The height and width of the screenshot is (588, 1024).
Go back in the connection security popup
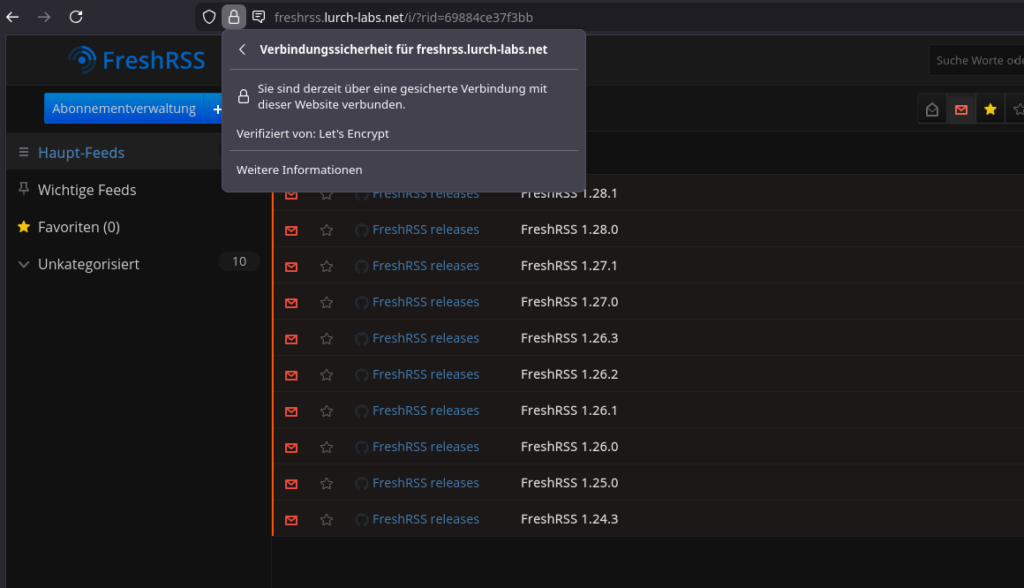point(242,49)
